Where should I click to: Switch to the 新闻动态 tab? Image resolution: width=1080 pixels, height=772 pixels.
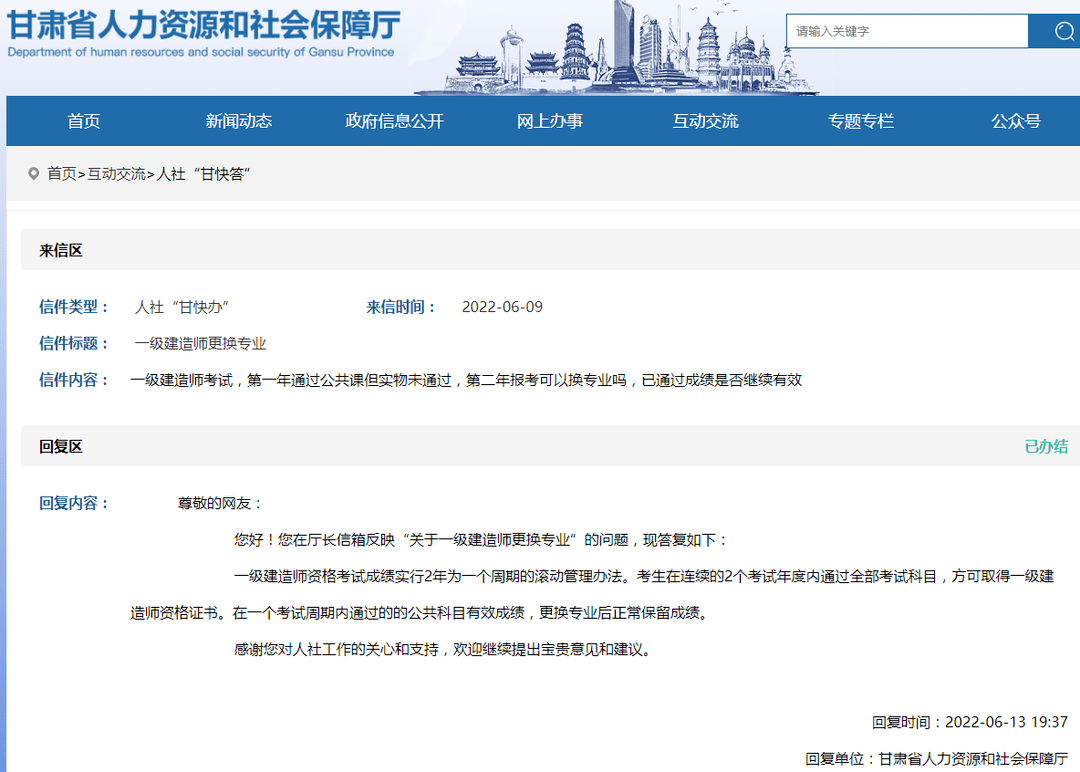[238, 120]
